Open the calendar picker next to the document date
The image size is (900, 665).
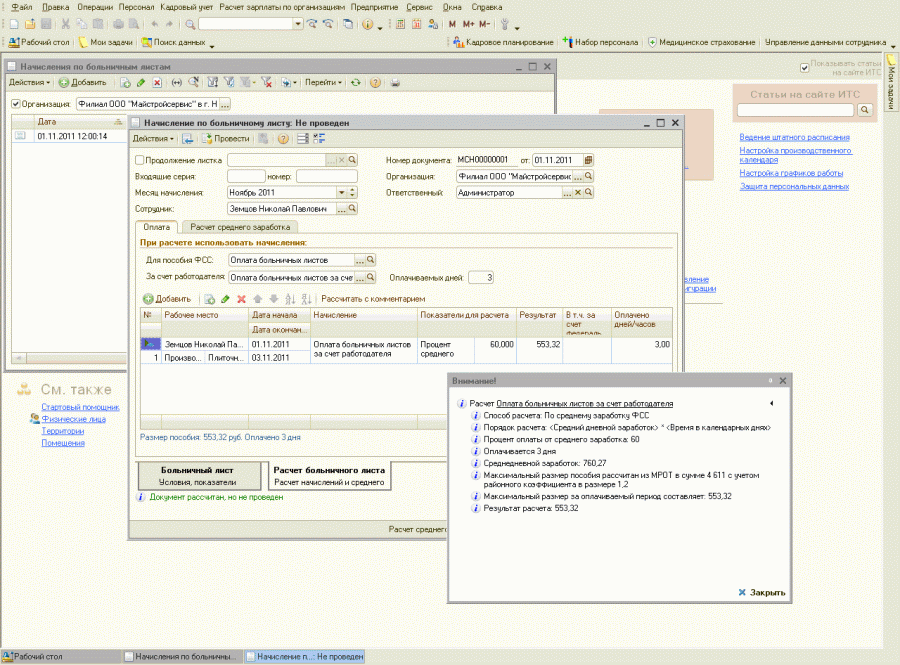pos(589,159)
